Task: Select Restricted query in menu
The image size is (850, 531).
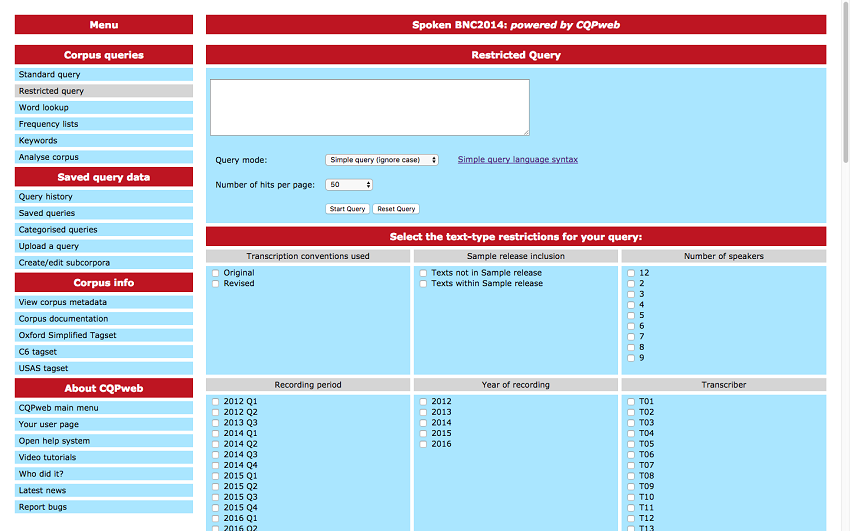Action: pos(104,91)
